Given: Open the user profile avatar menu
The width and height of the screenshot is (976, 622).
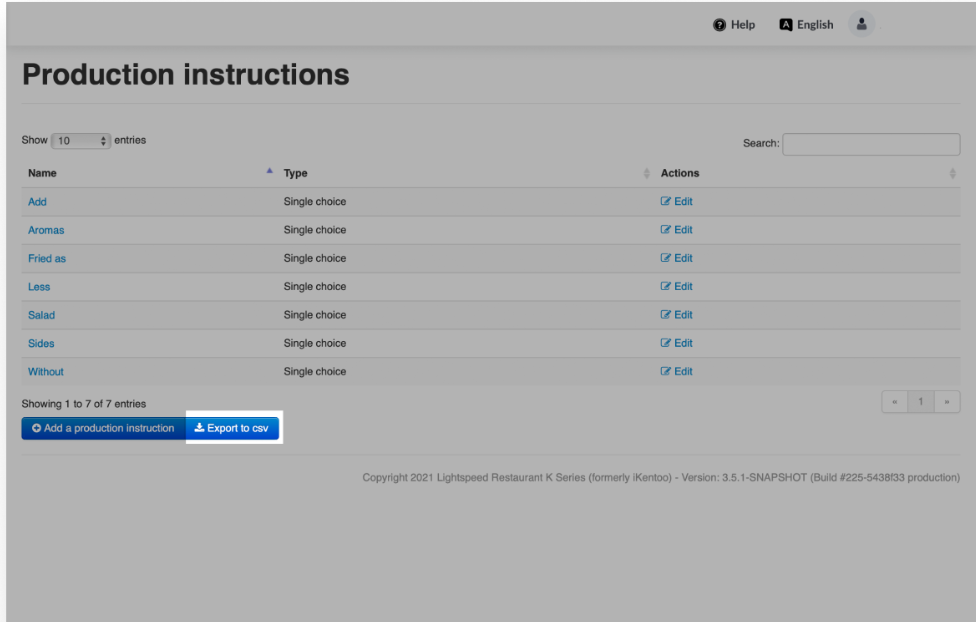Looking at the screenshot, I should coord(860,24).
